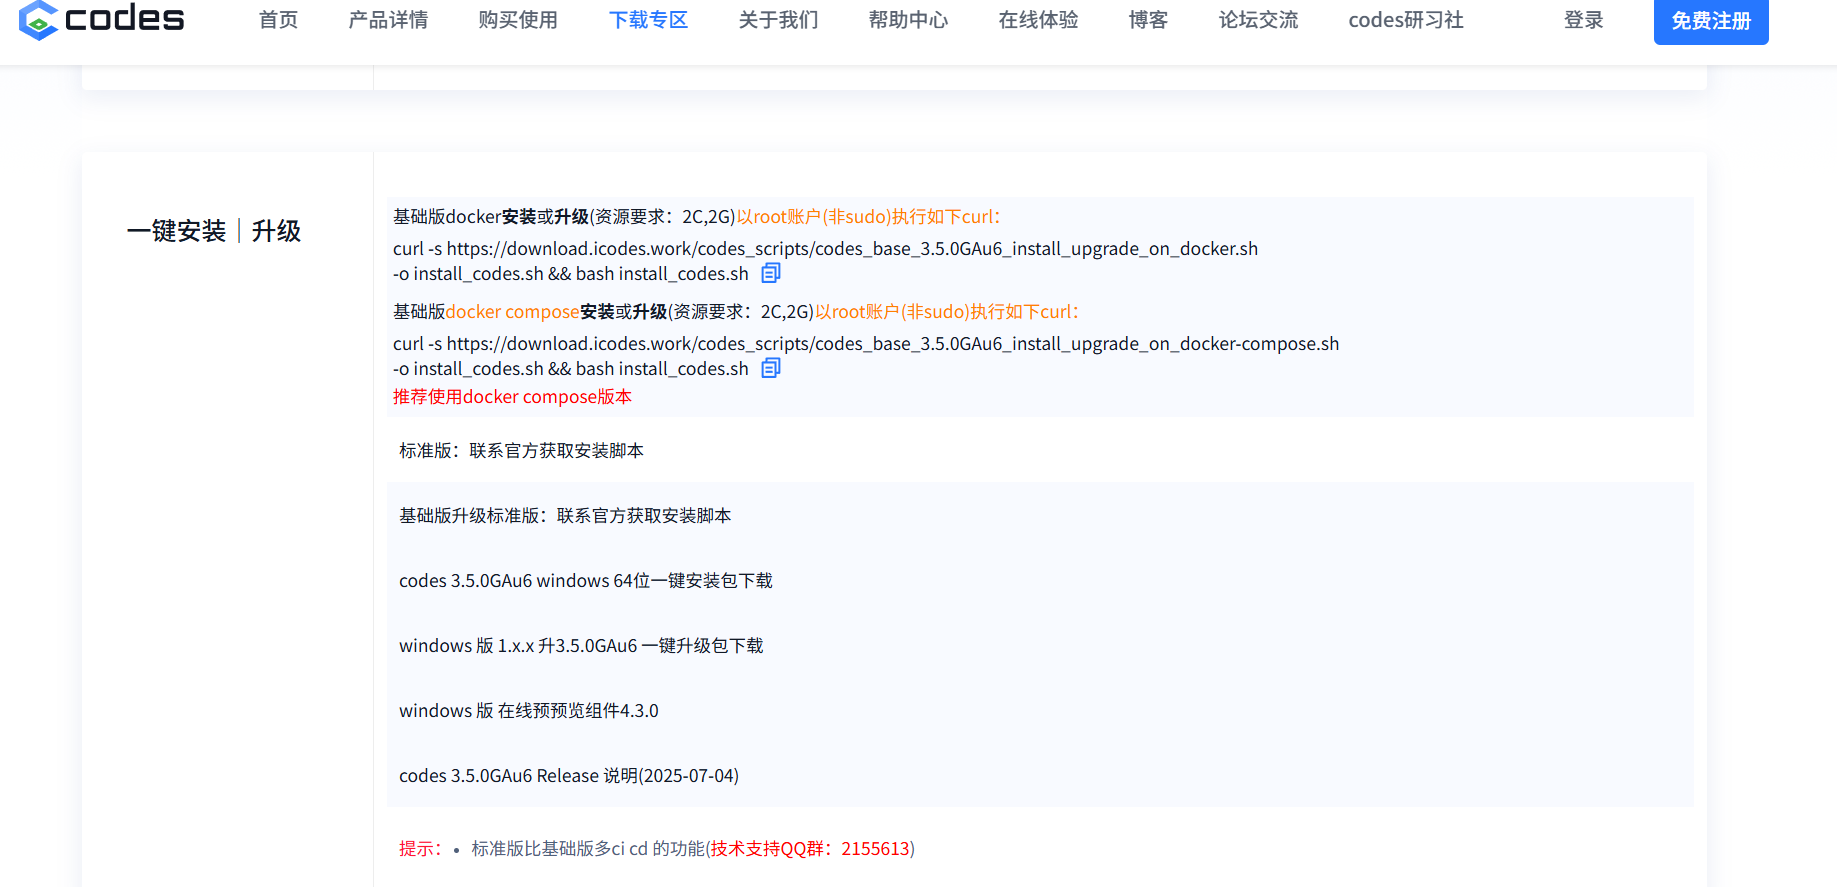Click the 免费注册 button
This screenshot has width=1837, height=887.
tap(1711, 21)
